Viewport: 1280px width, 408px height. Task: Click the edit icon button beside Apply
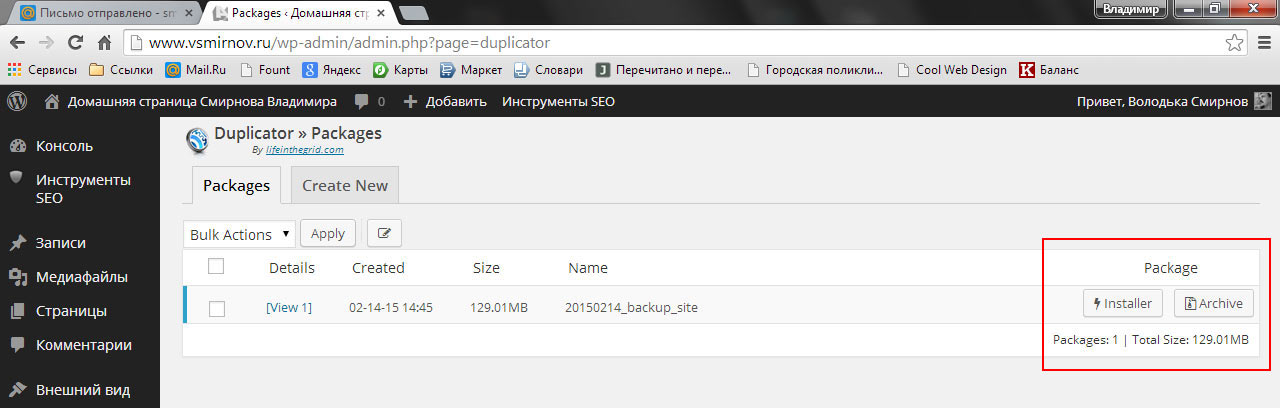[x=384, y=234]
